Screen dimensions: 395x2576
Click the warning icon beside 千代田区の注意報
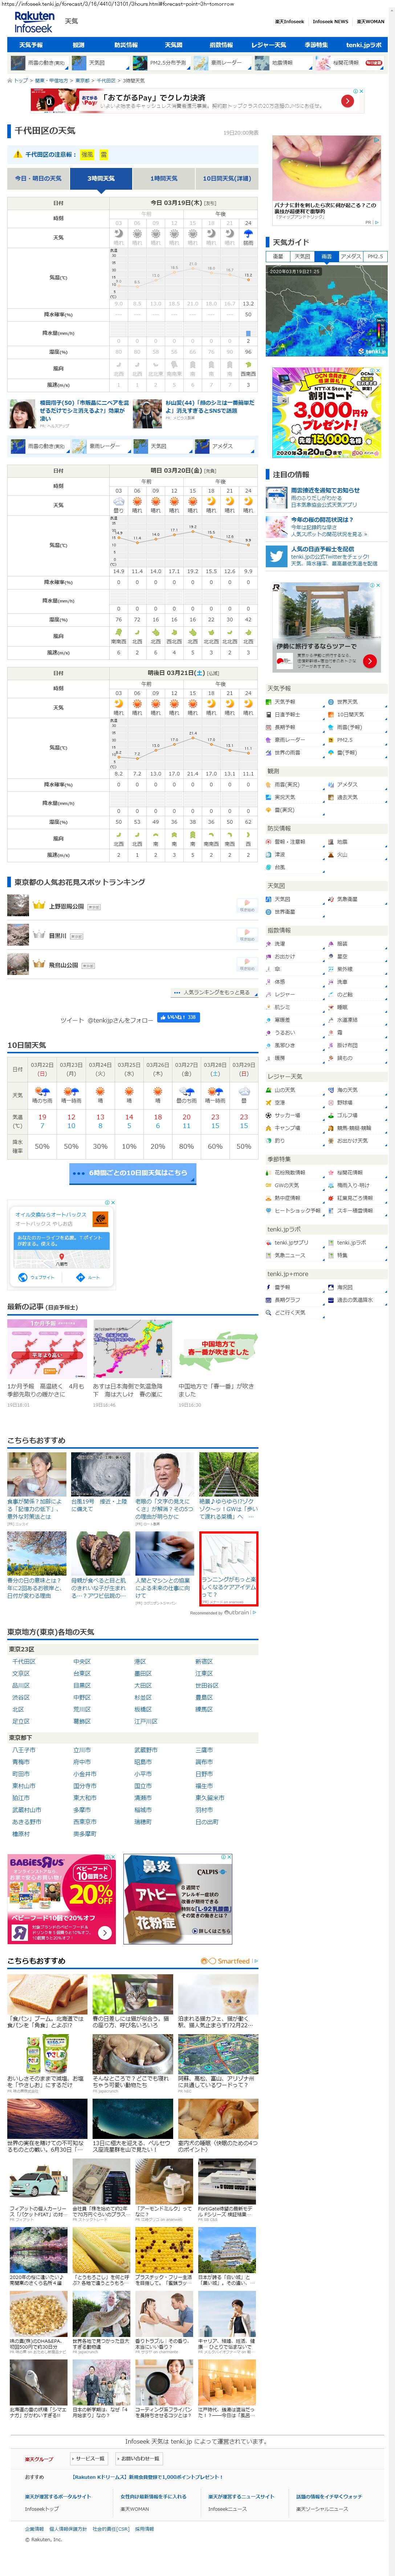tap(17, 155)
